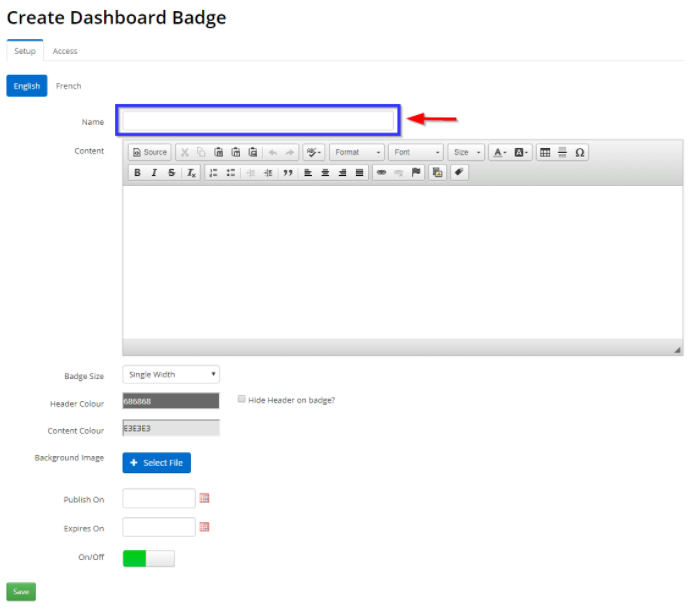The image size is (691, 610).
Task: Click the block quote icon
Action: (288, 173)
